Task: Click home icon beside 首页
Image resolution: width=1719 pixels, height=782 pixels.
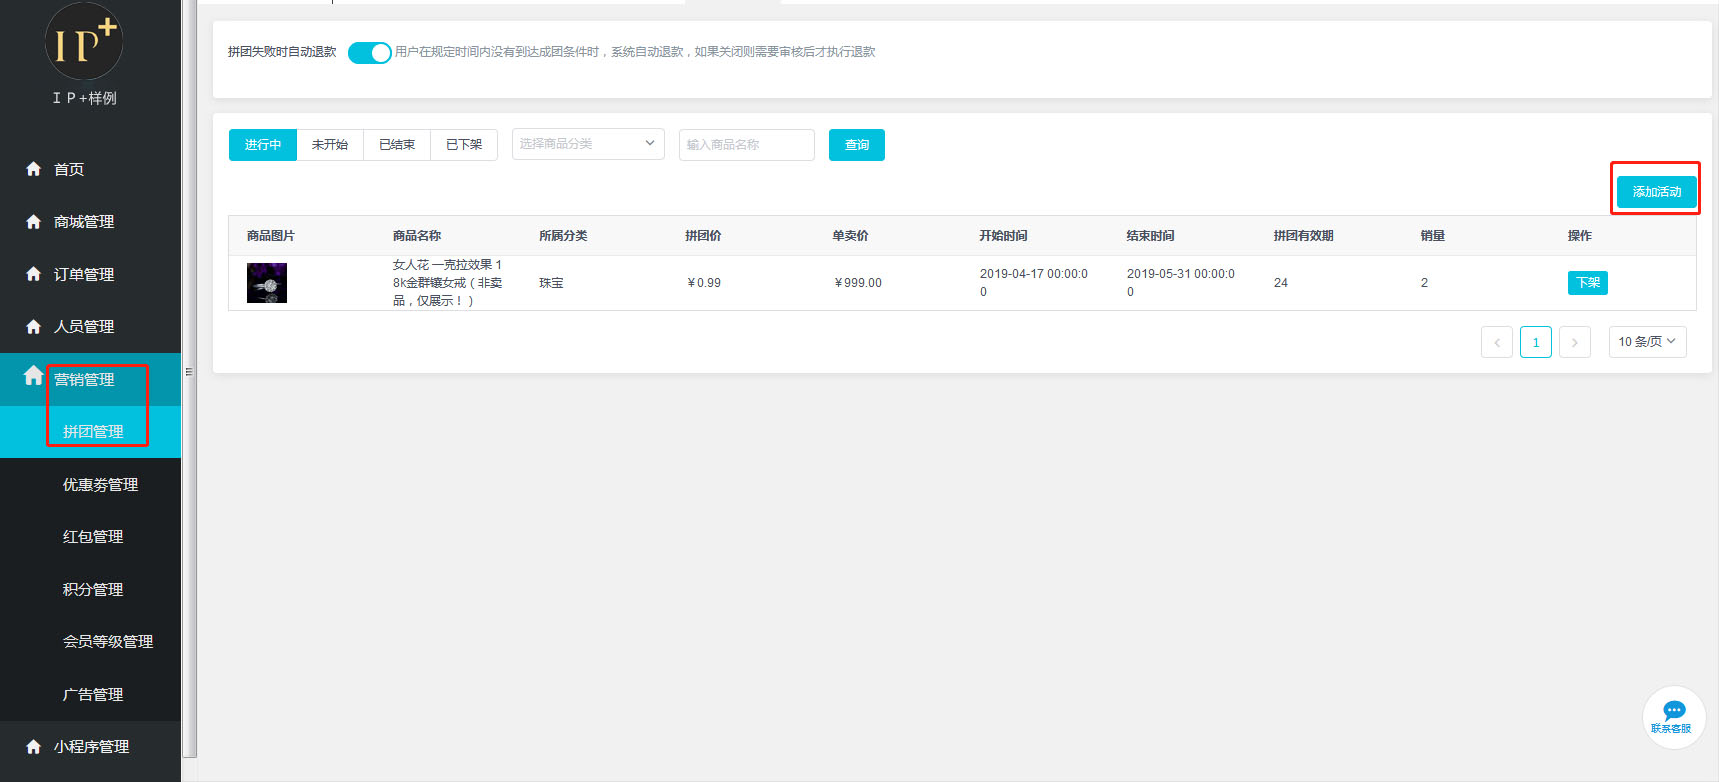Action: (x=33, y=169)
